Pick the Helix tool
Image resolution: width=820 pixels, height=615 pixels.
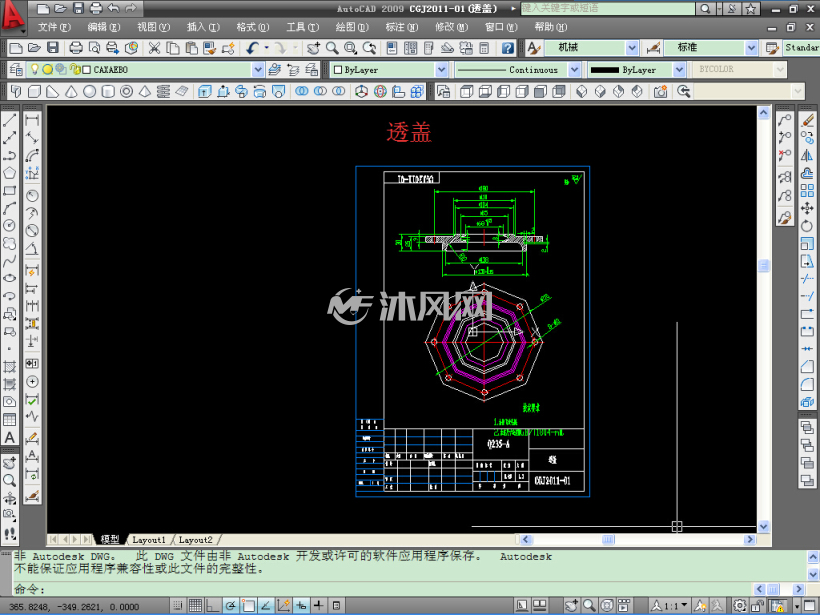point(163,92)
